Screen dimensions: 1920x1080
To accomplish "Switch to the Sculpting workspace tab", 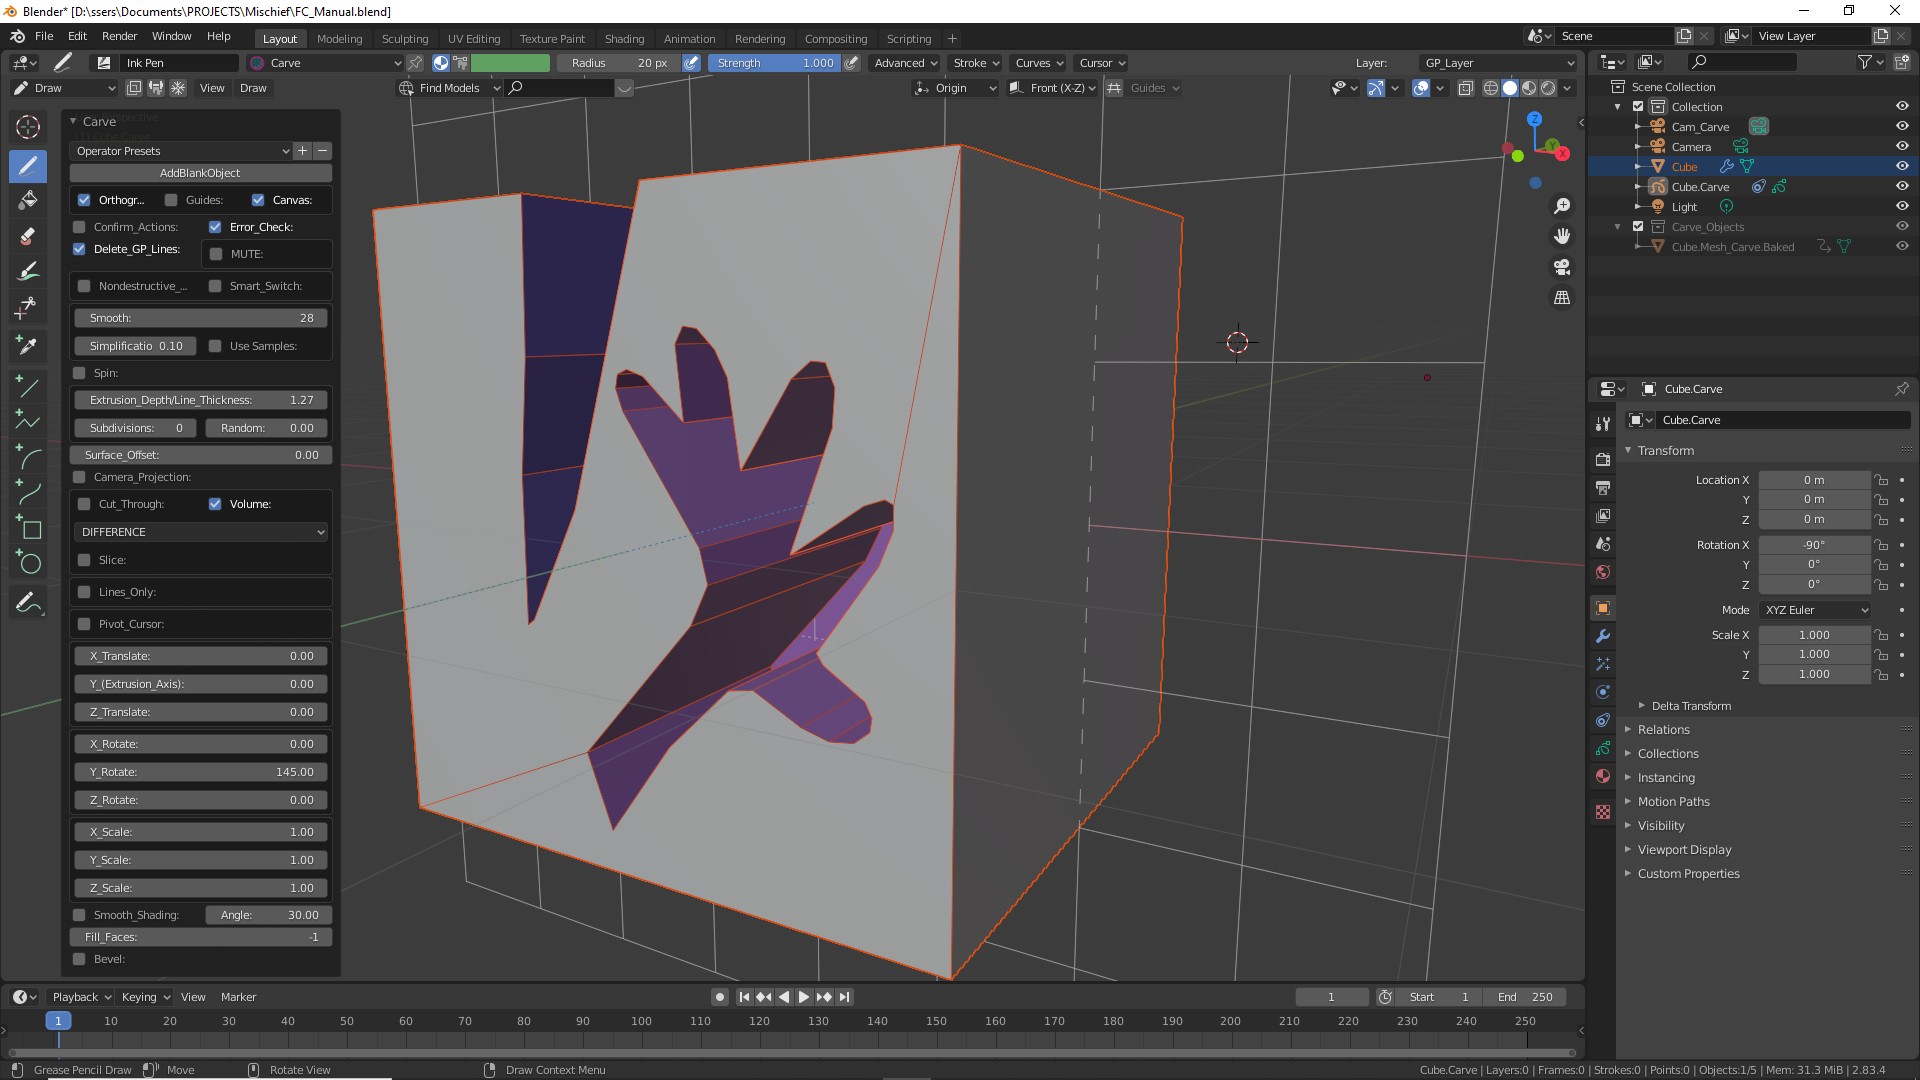I will coord(404,38).
